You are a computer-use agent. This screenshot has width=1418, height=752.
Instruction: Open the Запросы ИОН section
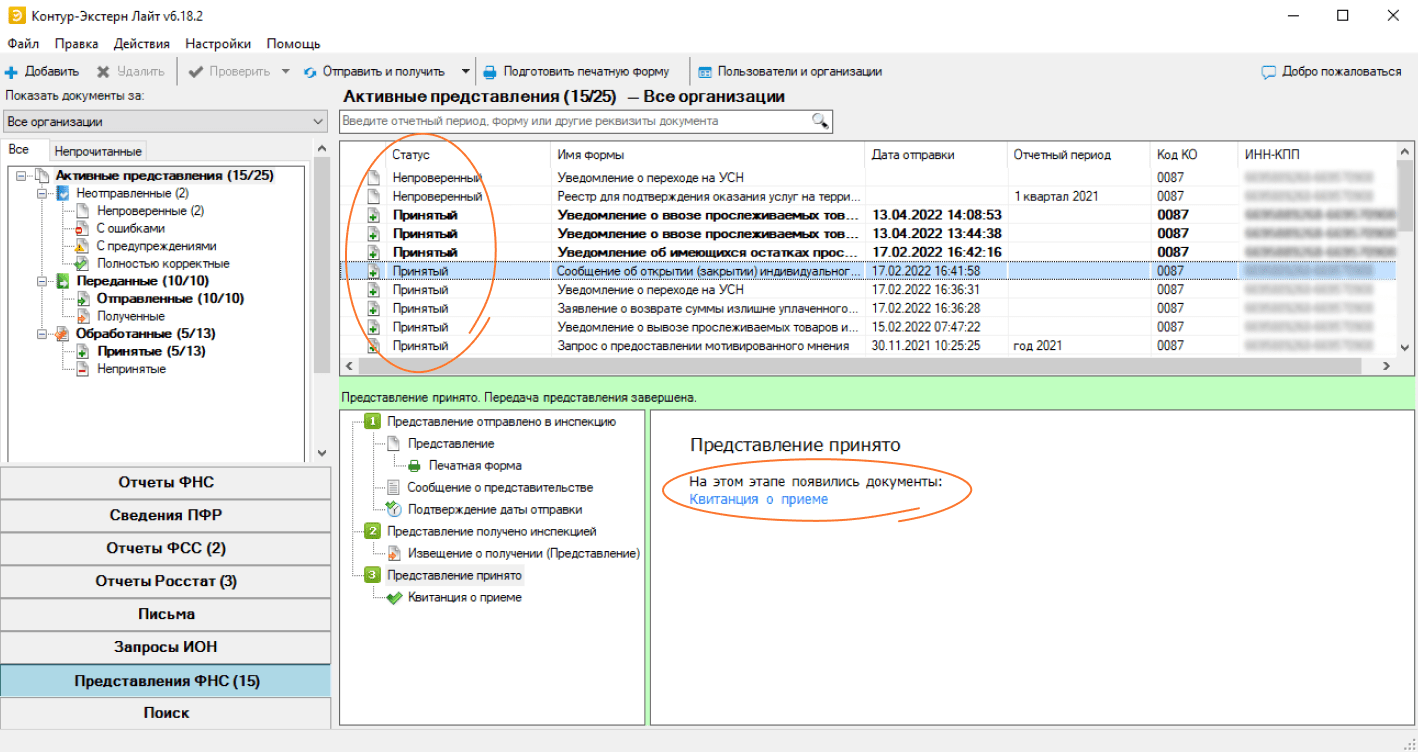[165, 647]
